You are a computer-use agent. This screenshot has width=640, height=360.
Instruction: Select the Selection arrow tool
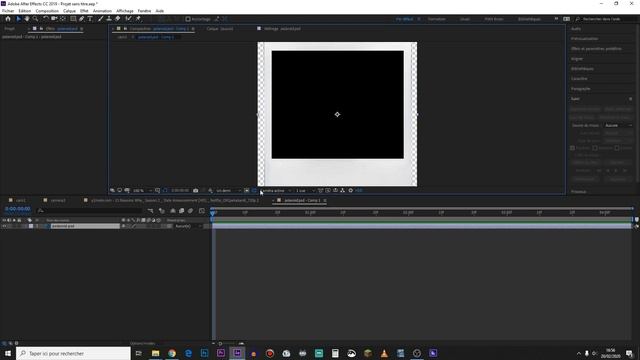coord(18,19)
